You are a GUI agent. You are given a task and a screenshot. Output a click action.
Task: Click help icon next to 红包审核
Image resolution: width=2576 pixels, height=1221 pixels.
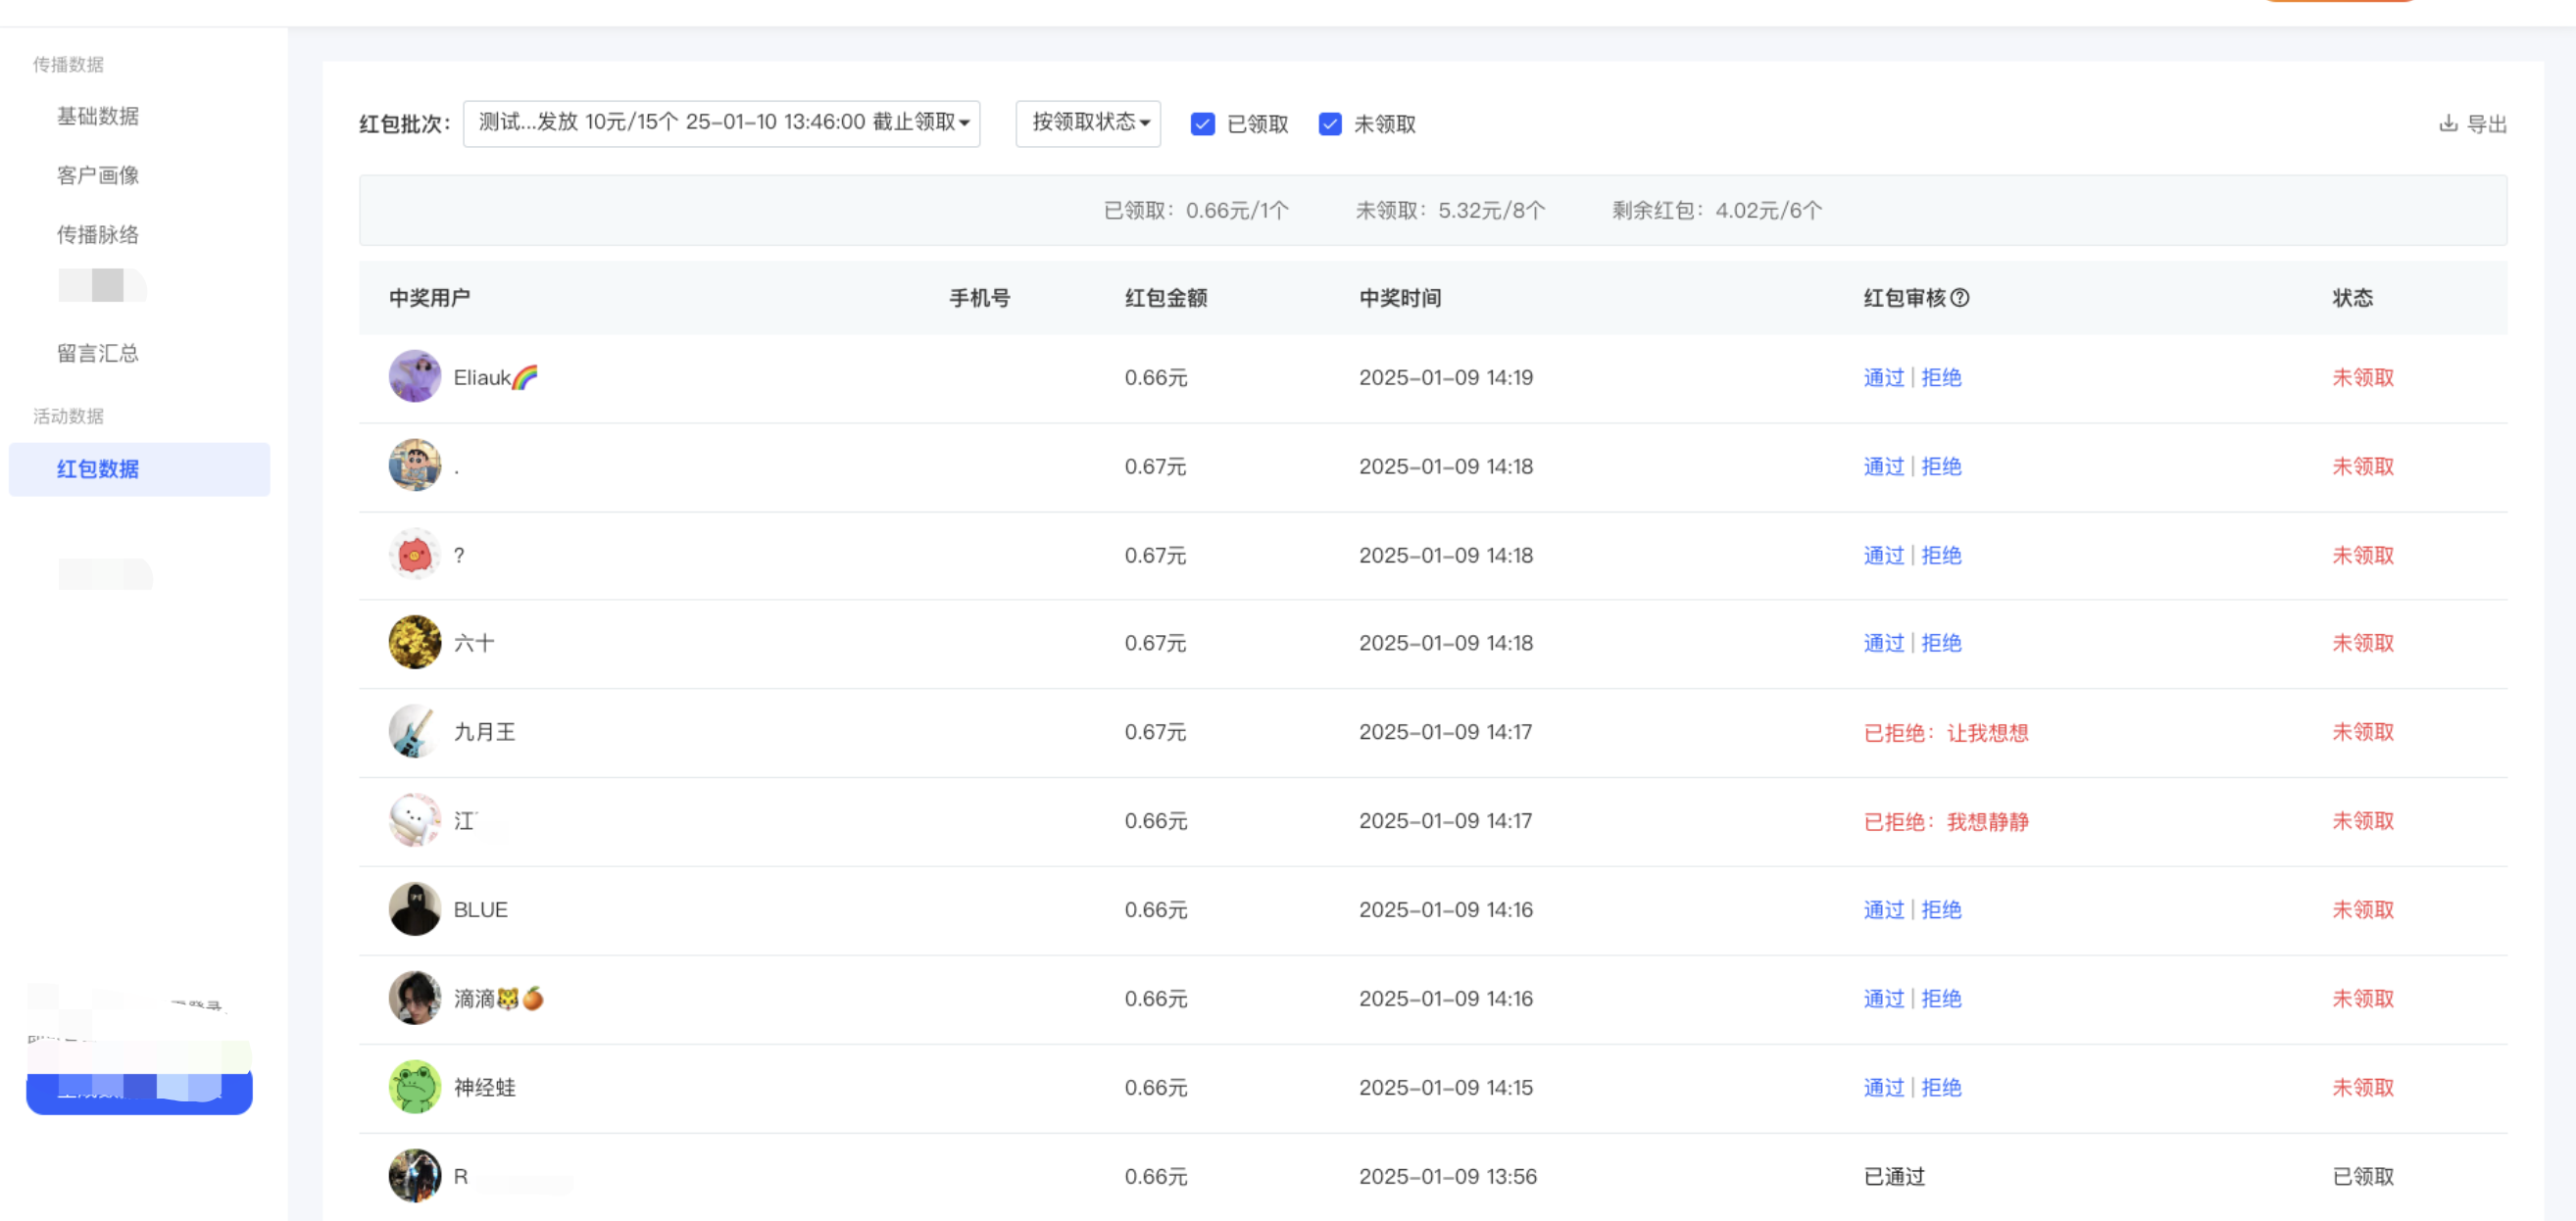pyautogui.click(x=1959, y=298)
